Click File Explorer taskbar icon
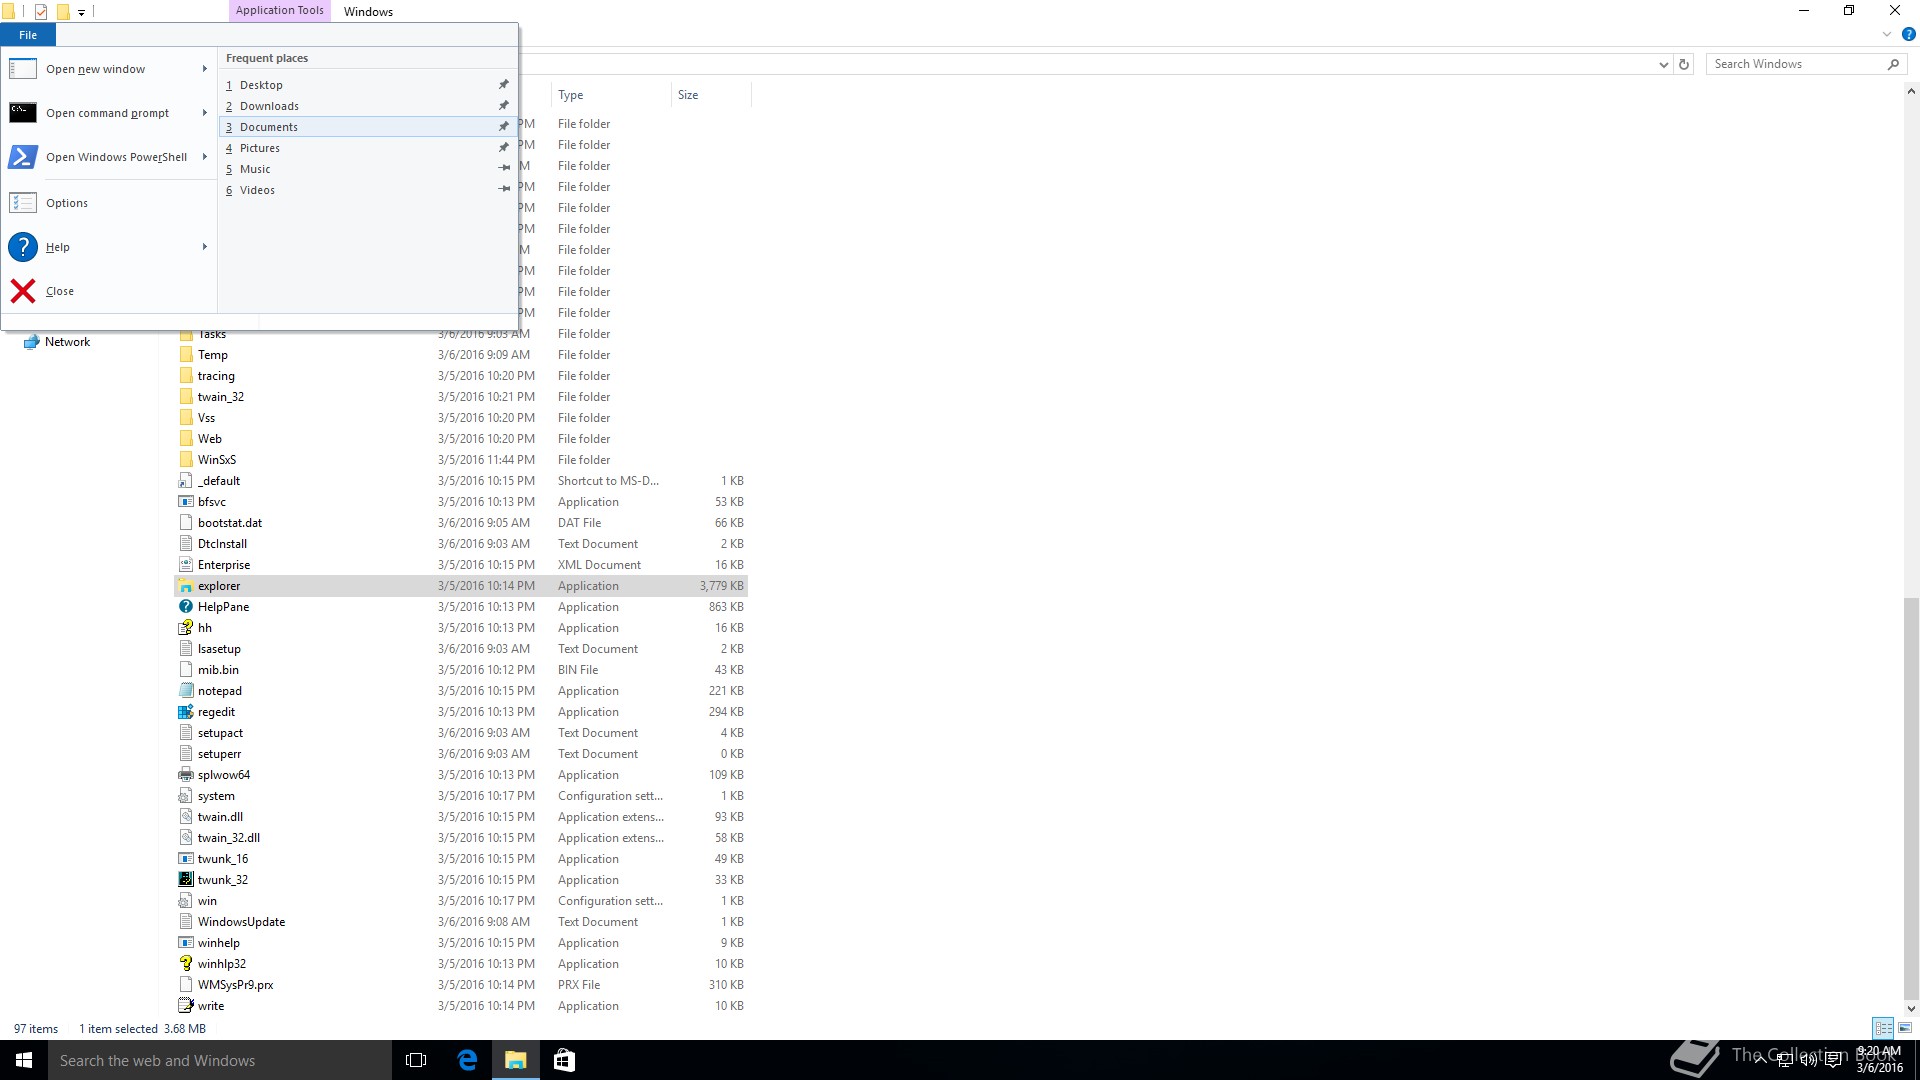Viewport: 1920px width, 1080px height. 516,1060
